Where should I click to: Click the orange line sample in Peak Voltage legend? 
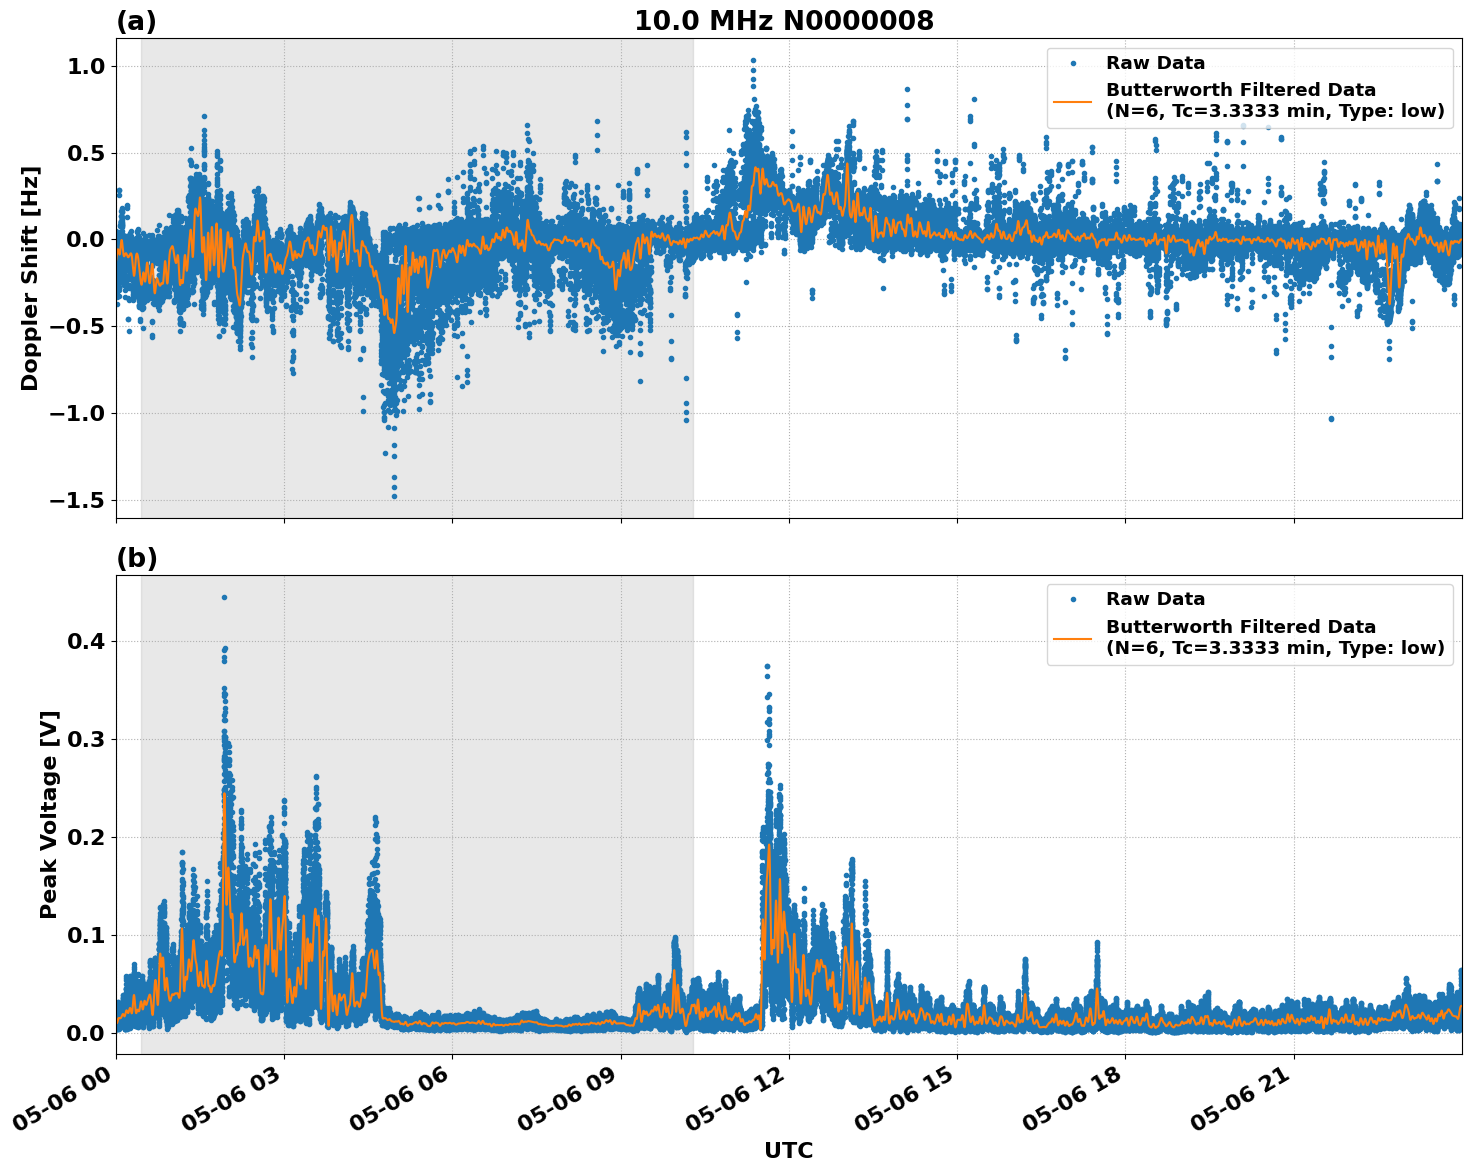coord(1073,637)
